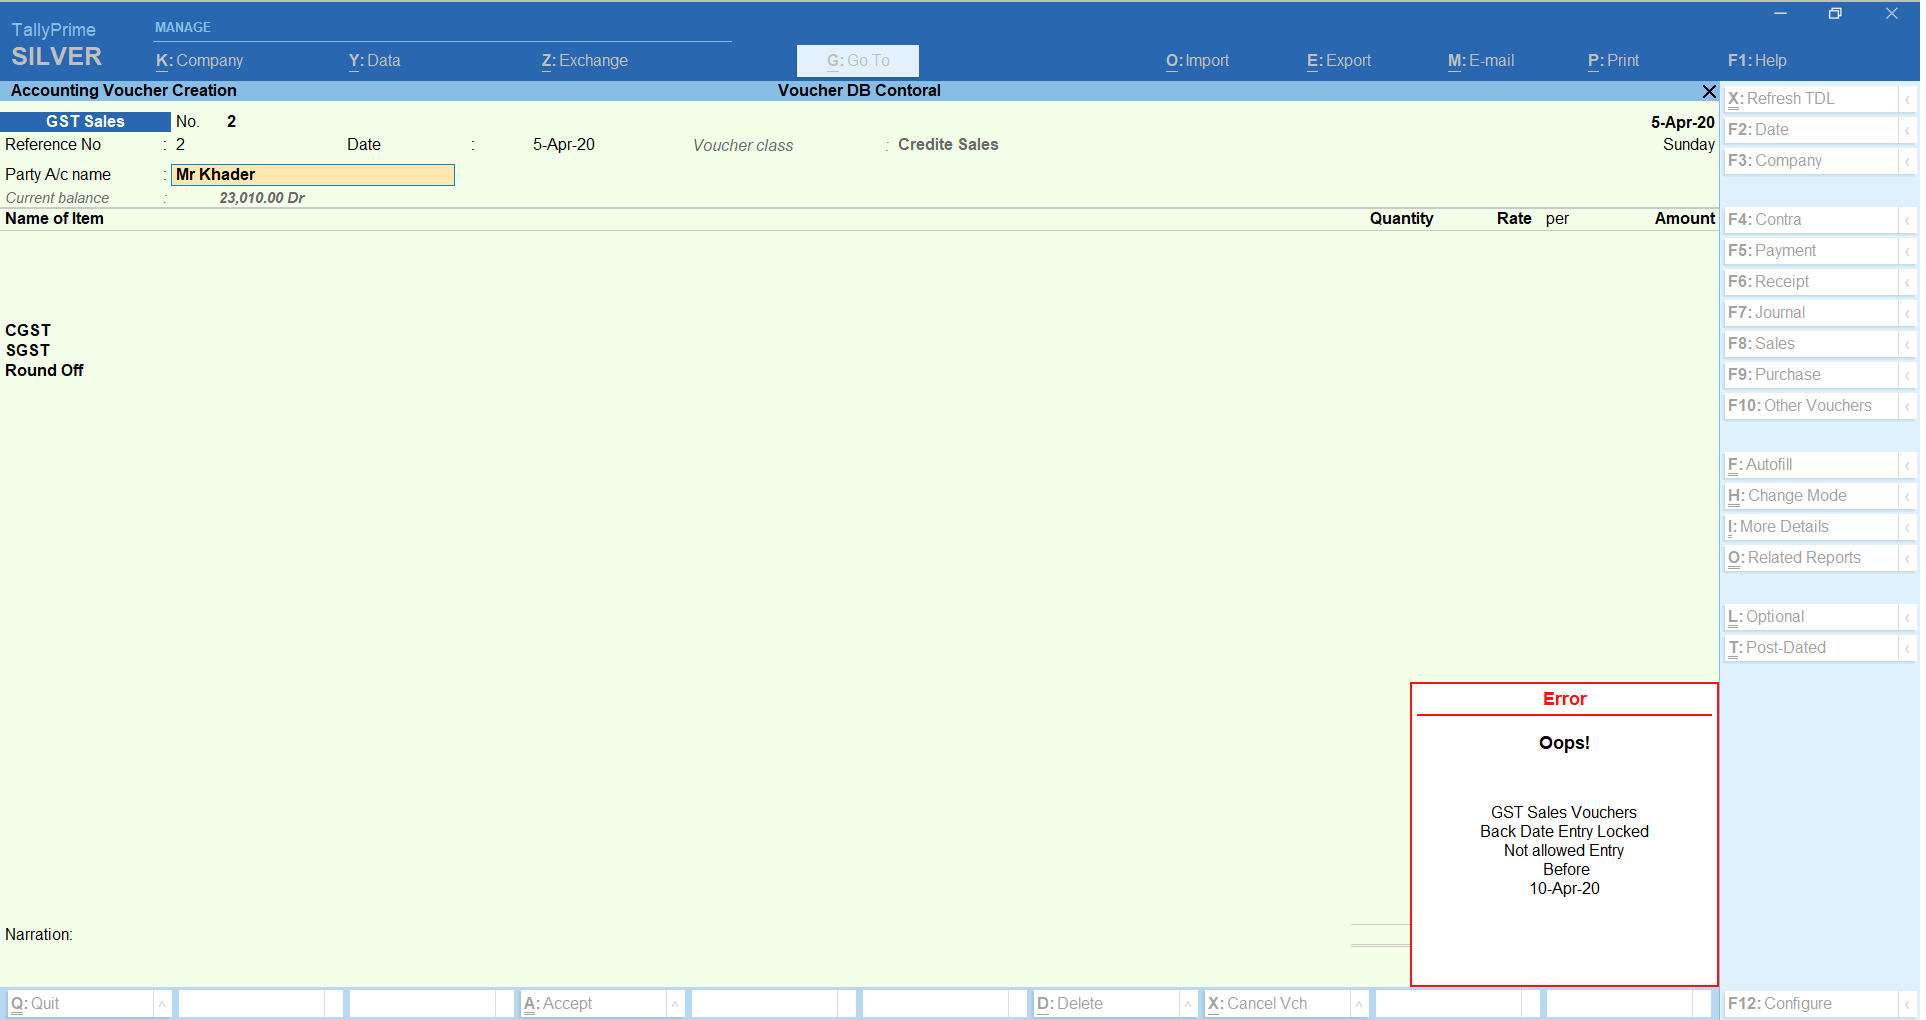Click F7: Journal in the side panel
Screen dimensions: 1926x1020
pos(1810,313)
